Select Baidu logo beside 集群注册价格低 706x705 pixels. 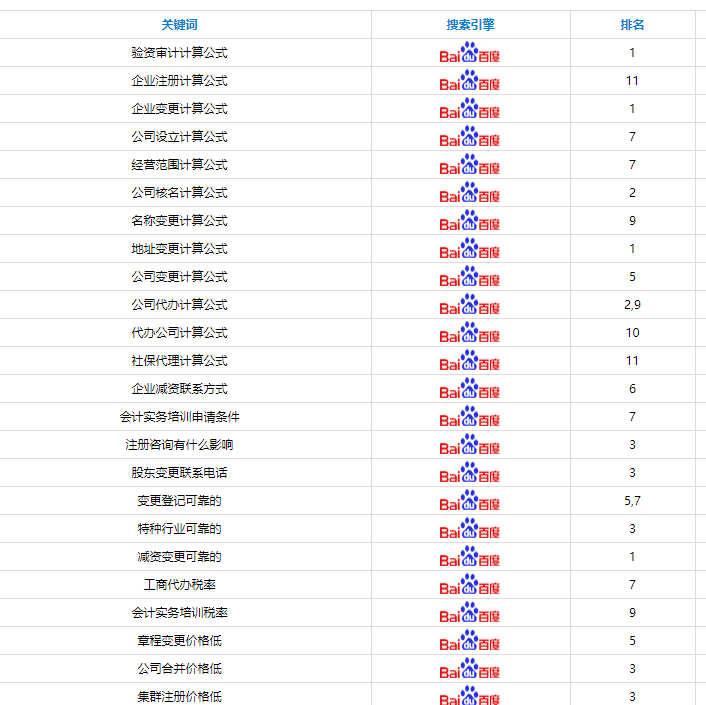click(470, 695)
